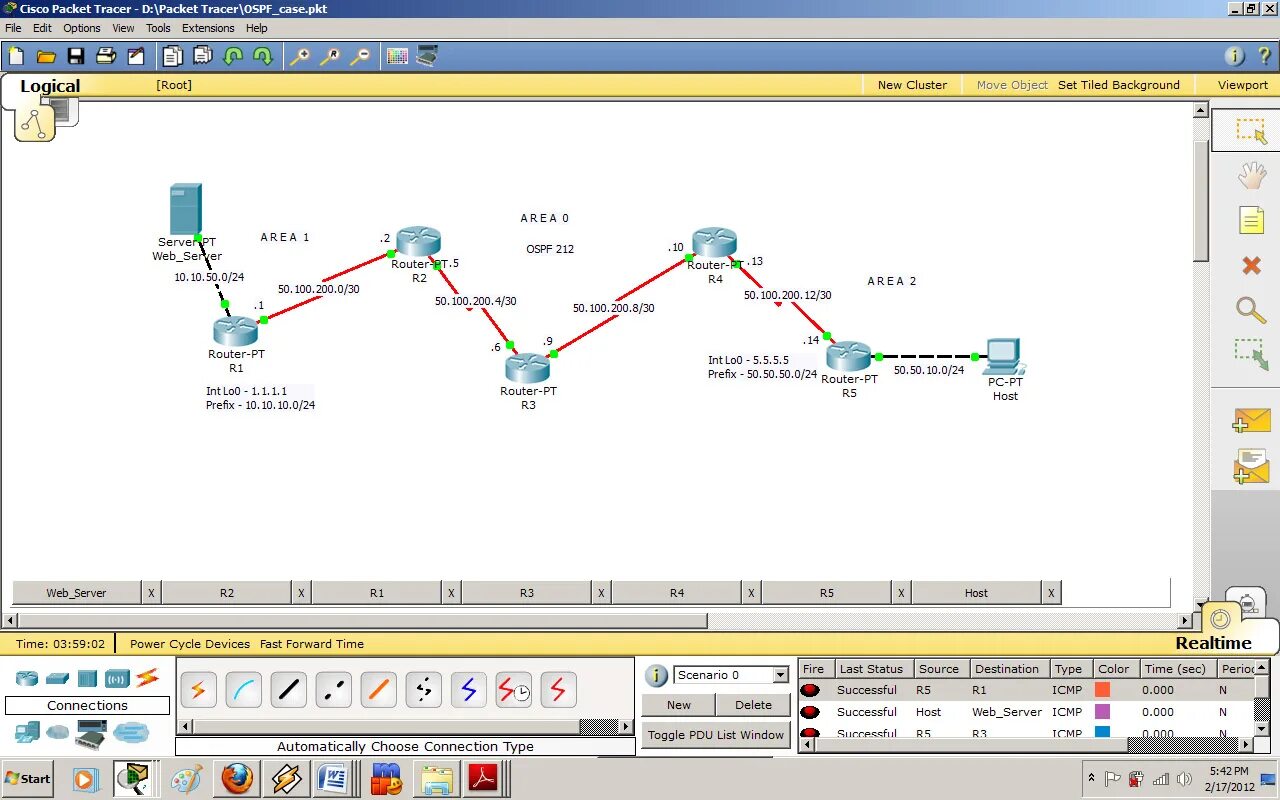1280x800 pixels.
Task: Click New scenario button
Action: [679, 705]
